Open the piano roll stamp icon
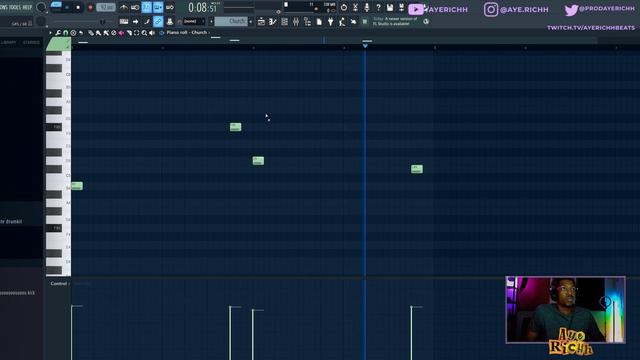 [73, 33]
